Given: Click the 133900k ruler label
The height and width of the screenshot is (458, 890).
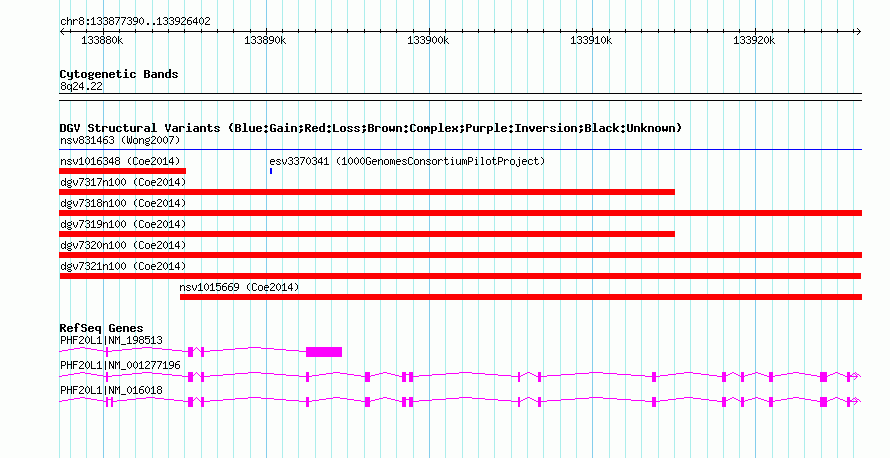Looking at the screenshot, I should 428,40.
